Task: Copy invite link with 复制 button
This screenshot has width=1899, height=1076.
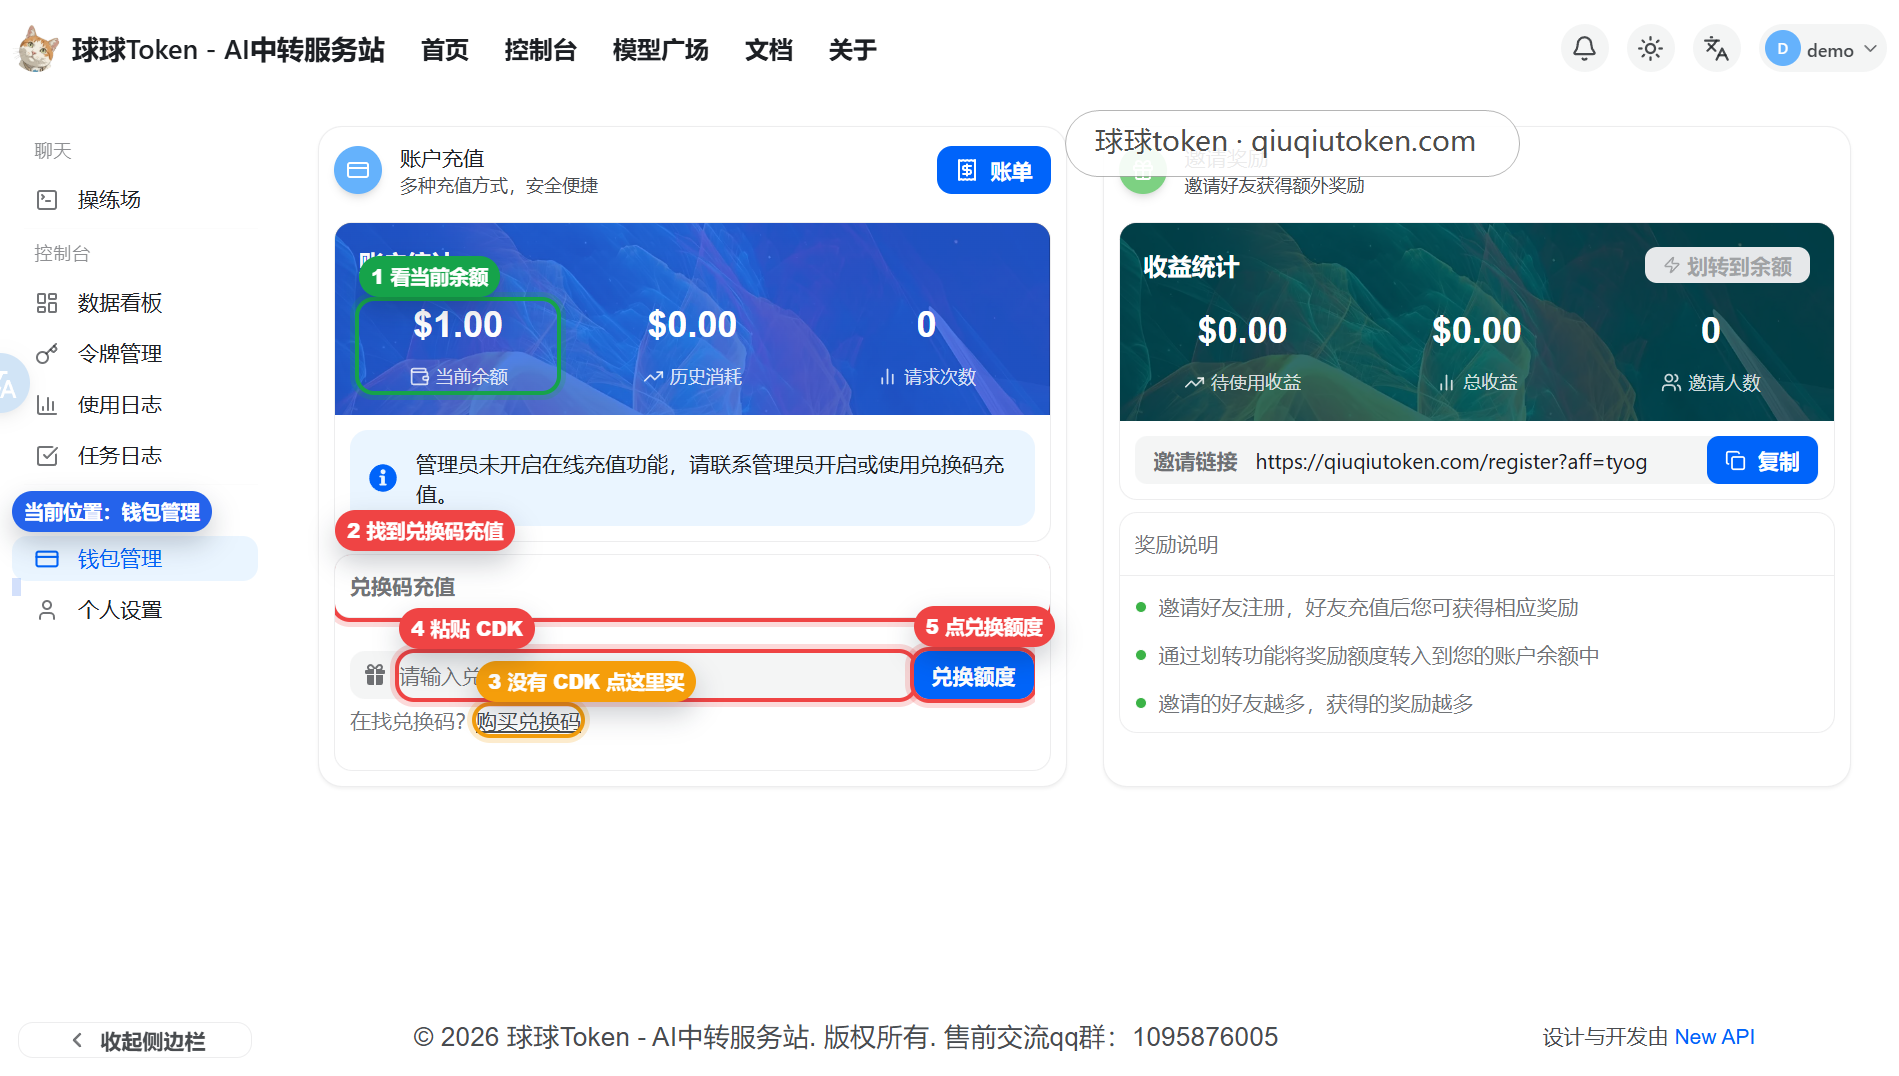Action: [x=1762, y=461]
